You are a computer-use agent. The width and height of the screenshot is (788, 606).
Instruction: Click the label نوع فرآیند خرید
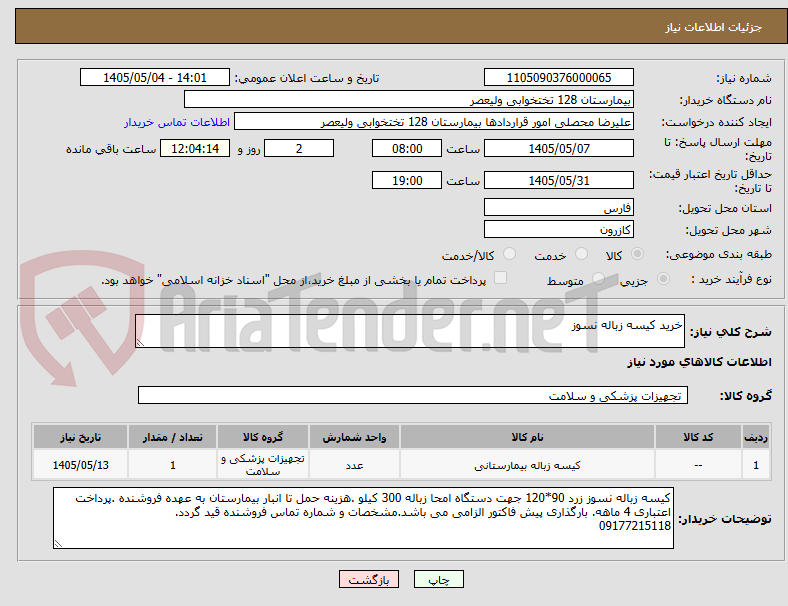click(732, 279)
